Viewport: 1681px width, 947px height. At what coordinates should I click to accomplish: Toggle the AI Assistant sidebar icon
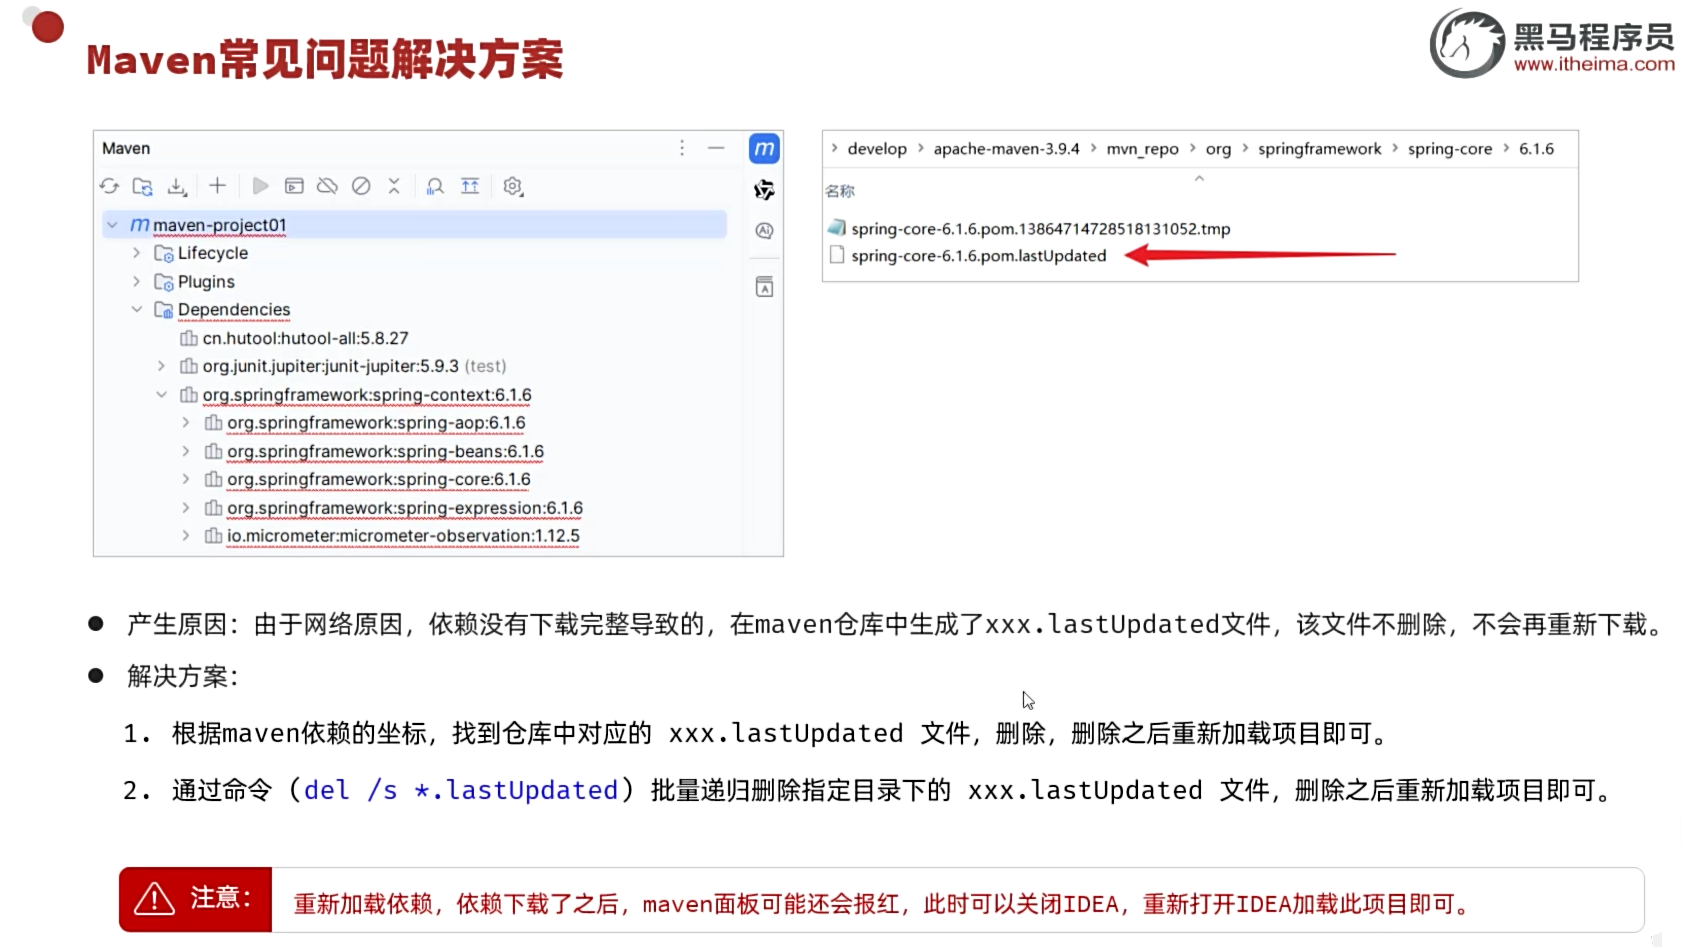click(x=763, y=229)
